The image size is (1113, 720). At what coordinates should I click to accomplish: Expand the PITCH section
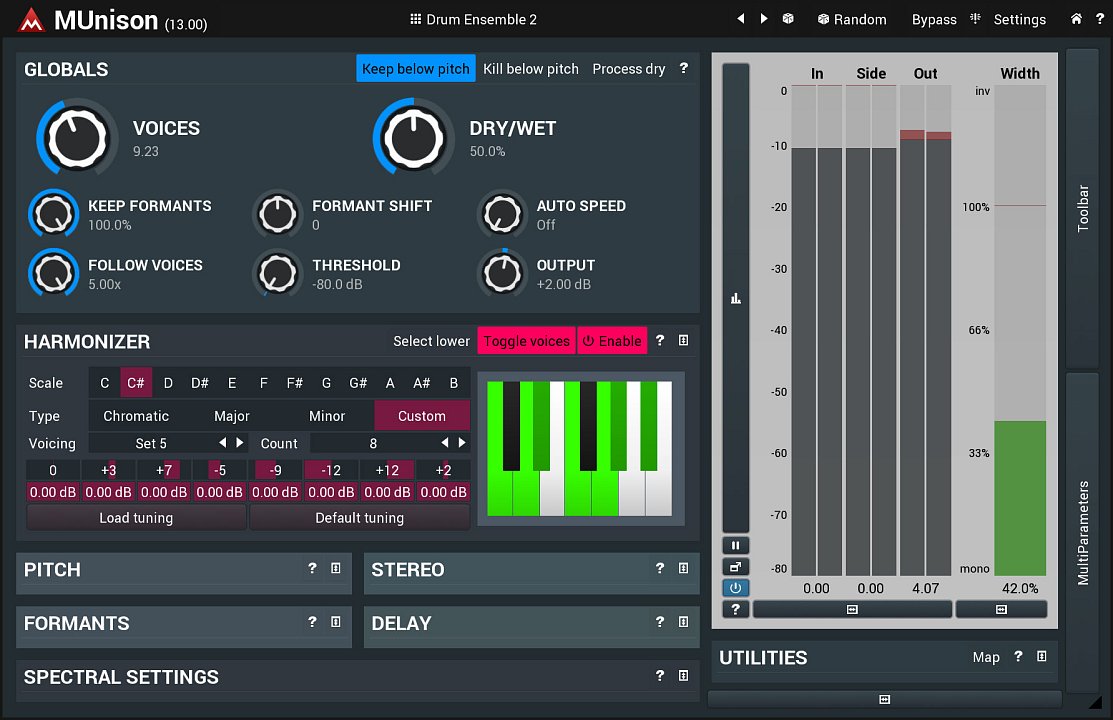click(x=52, y=570)
